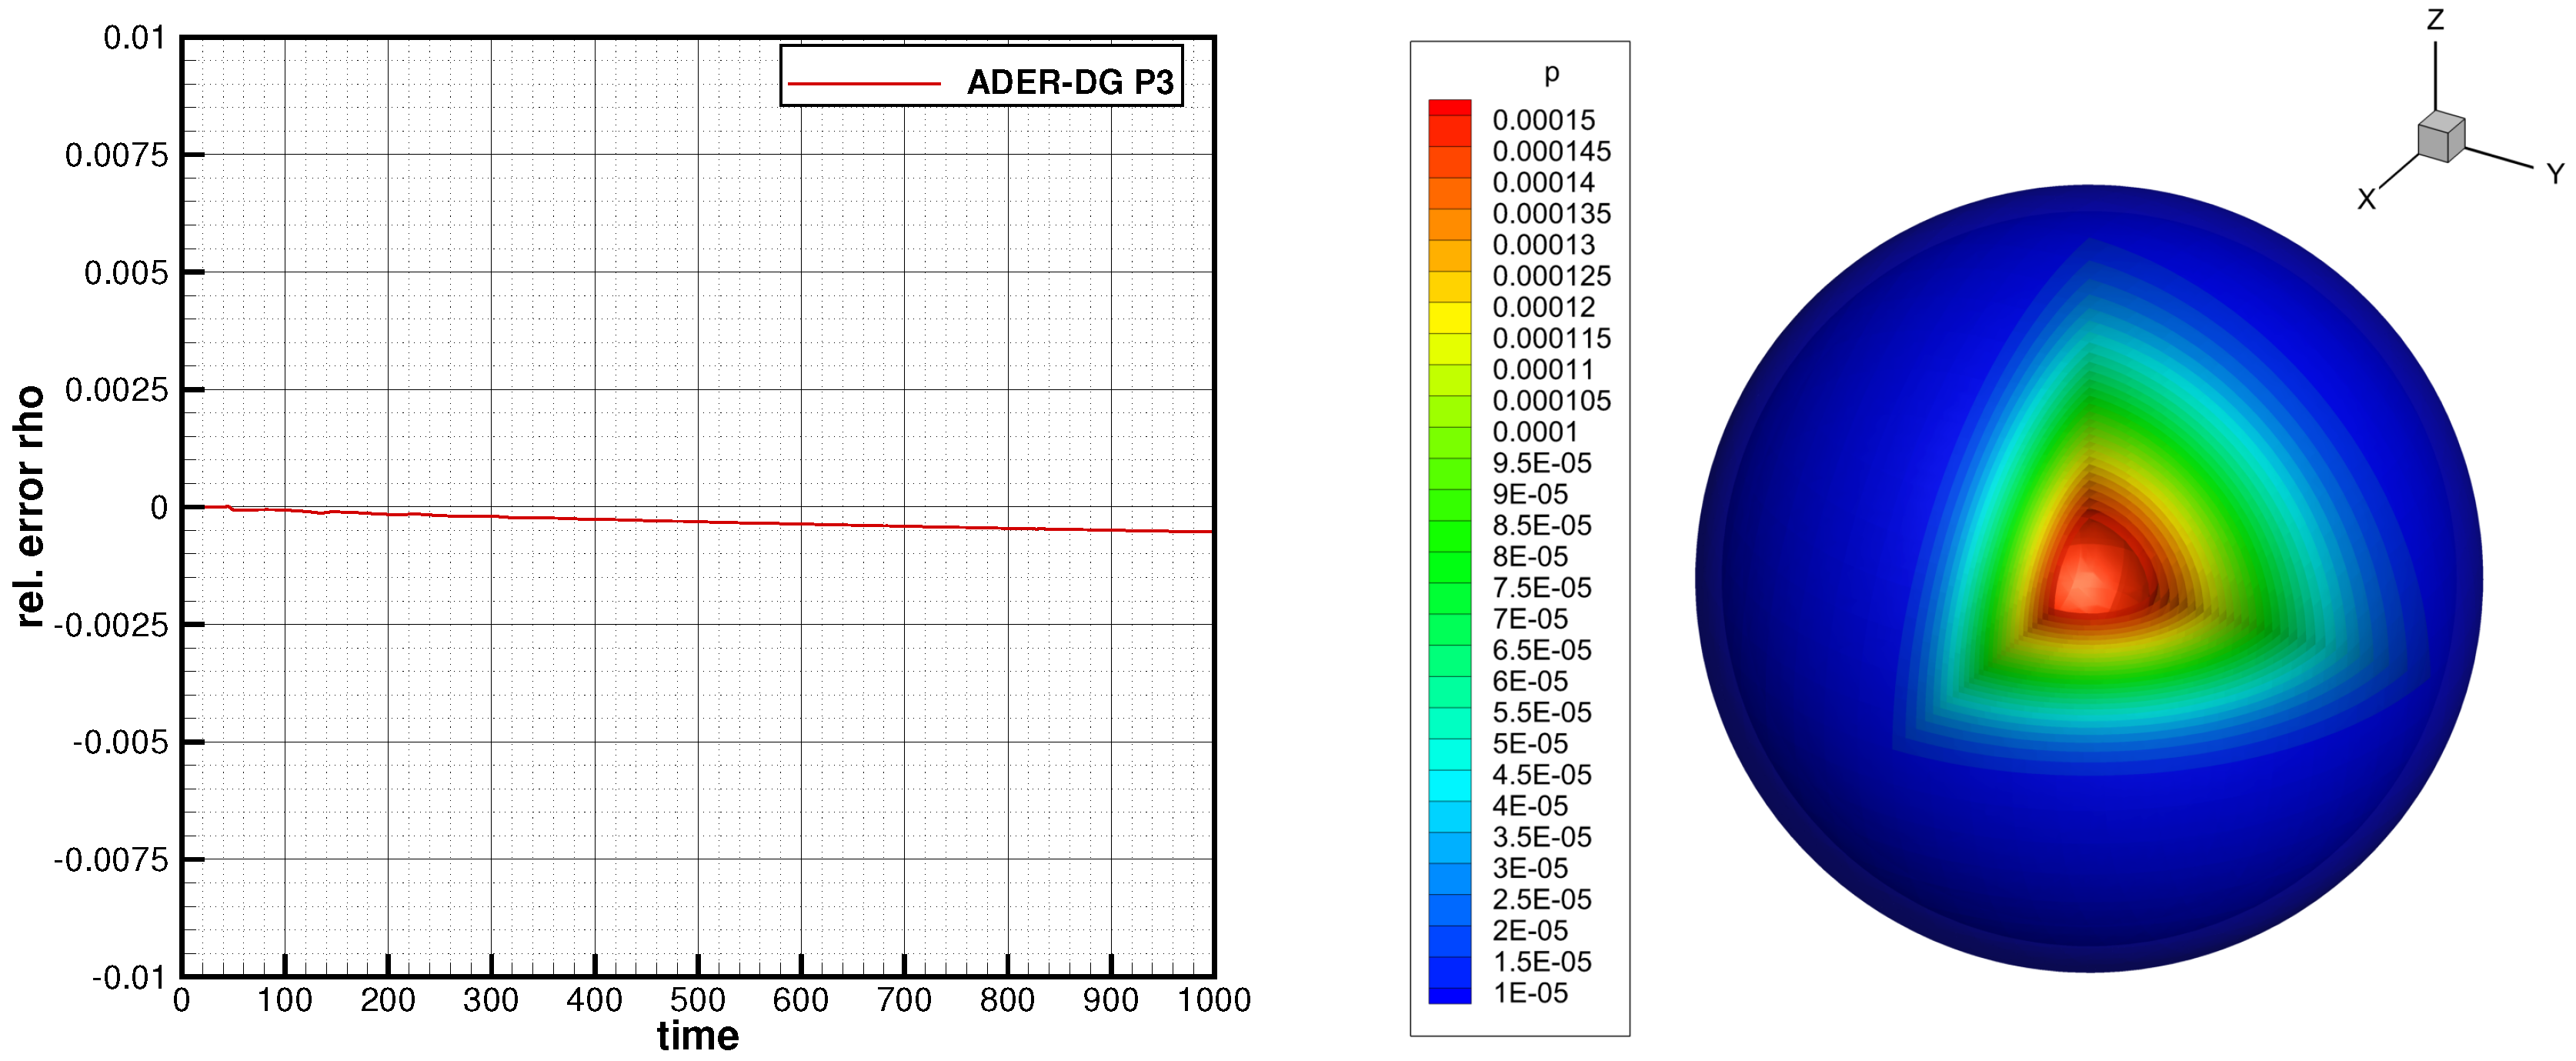This screenshot has height=1061, width=2576.
Task: Click the ADER-DG P3 legend label
Action: [1070, 82]
